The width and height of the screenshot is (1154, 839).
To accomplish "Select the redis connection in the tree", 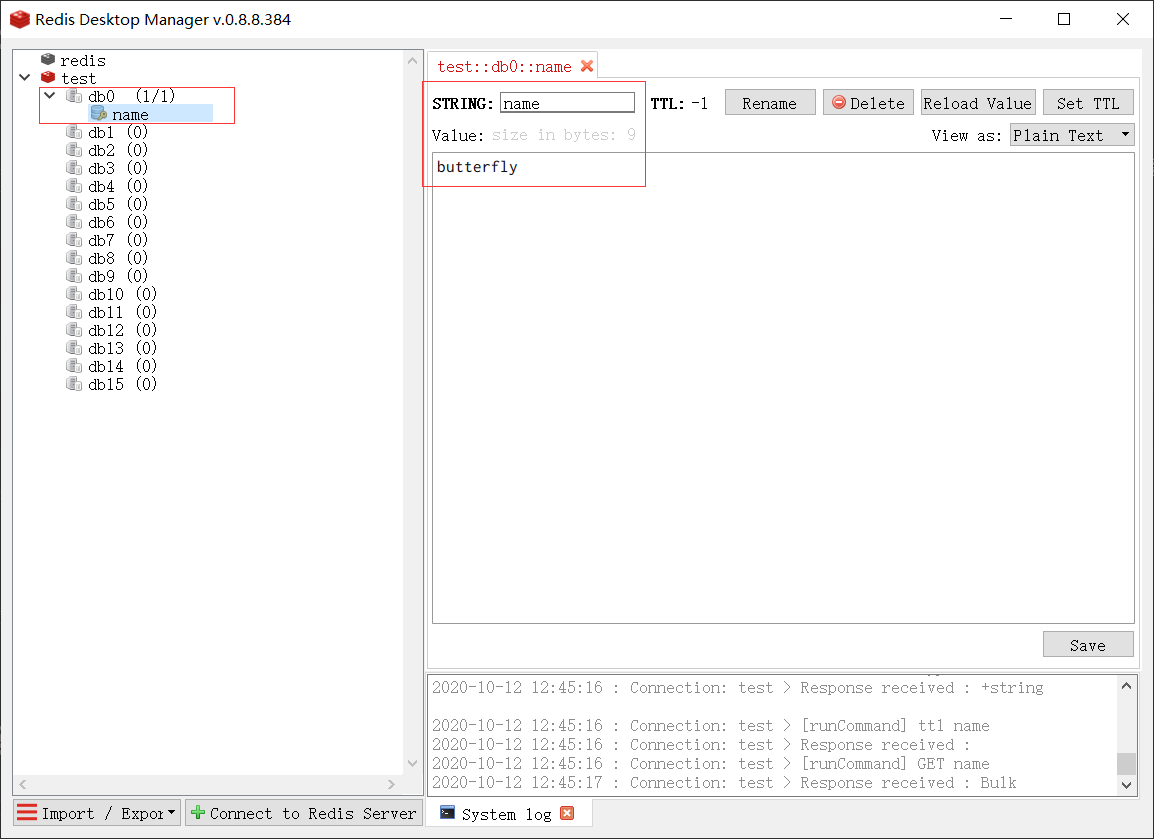I will tap(82, 60).
